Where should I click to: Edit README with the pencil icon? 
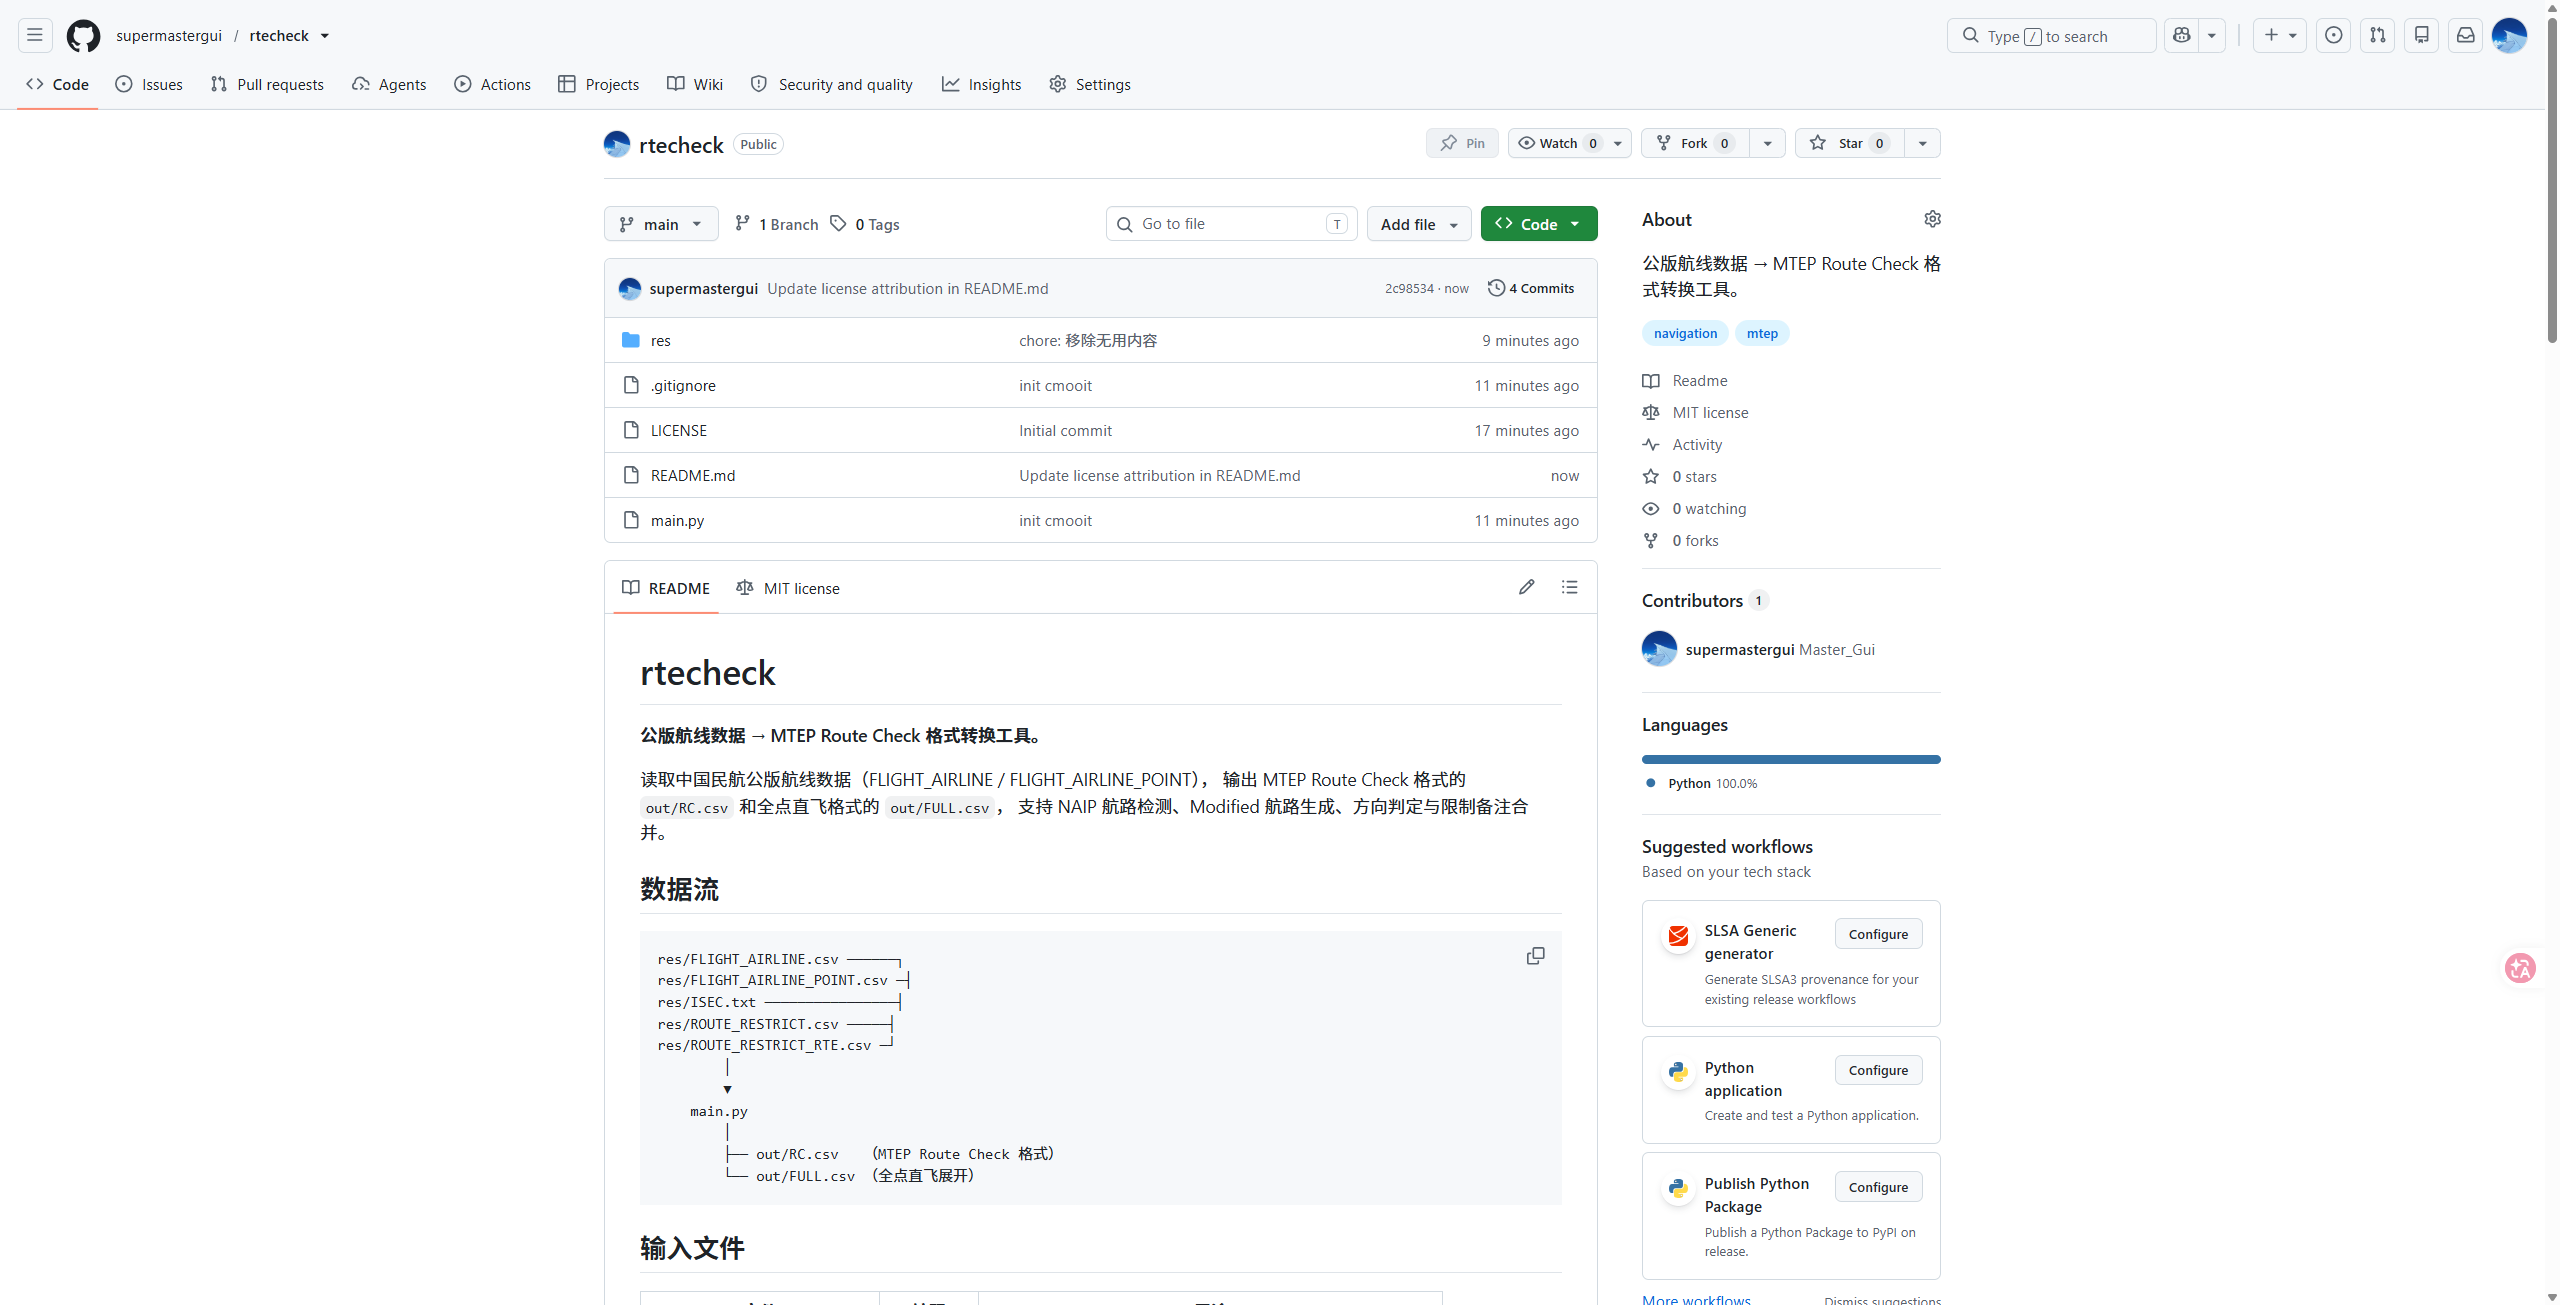click(x=1526, y=587)
